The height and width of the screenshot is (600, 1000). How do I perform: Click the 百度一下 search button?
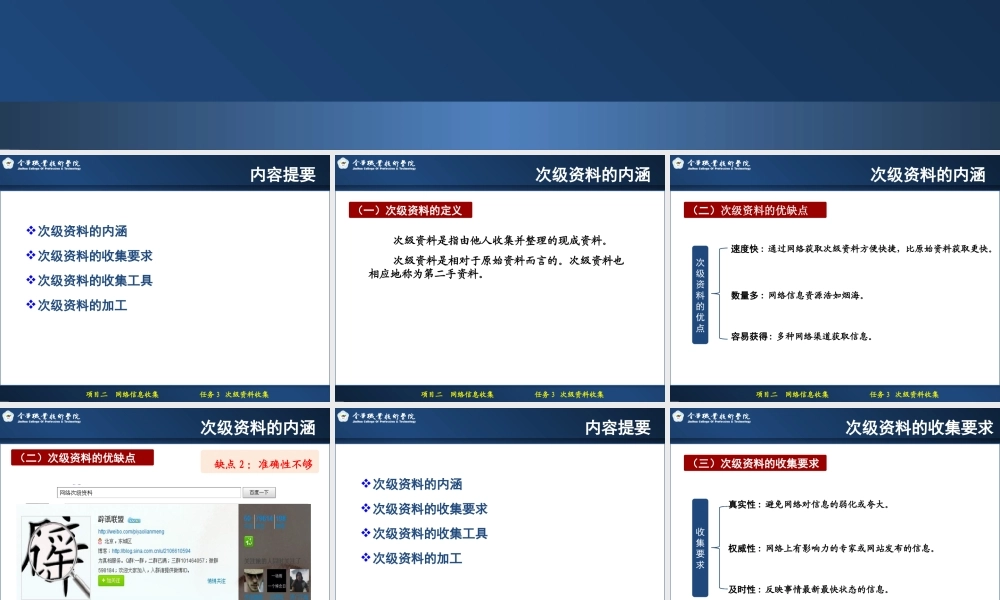pyautogui.click(x=259, y=492)
